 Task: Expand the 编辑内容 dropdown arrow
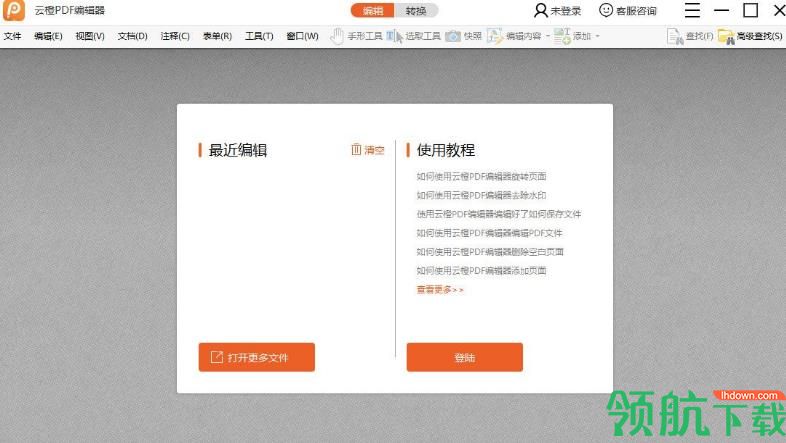point(548,36)
